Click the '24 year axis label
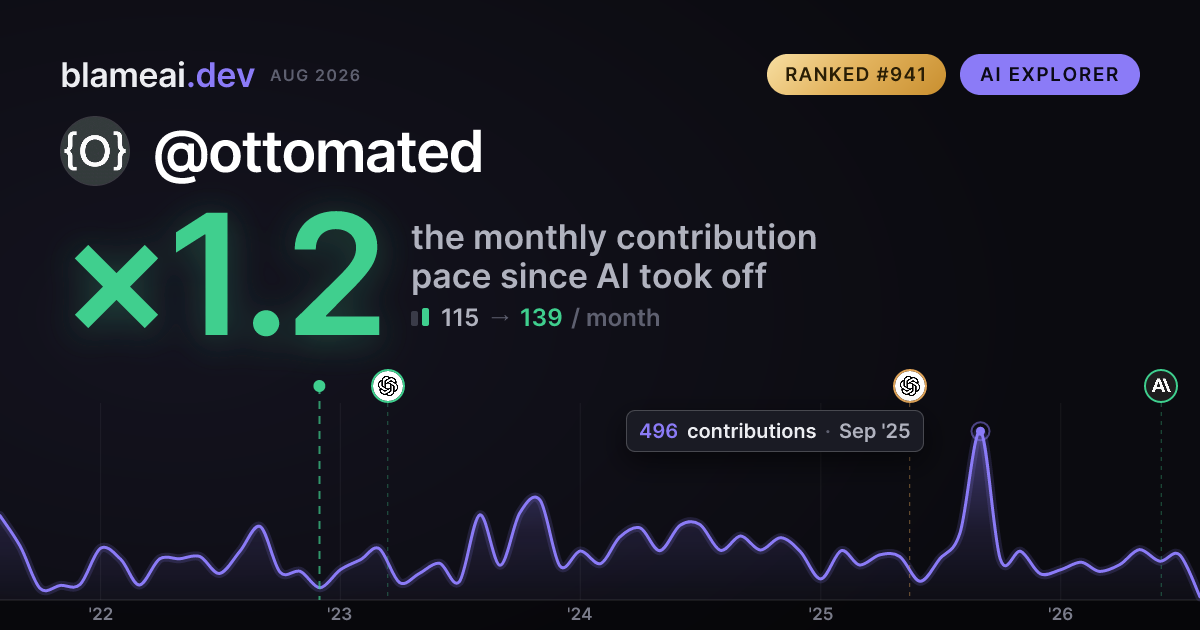 (580, 614)
